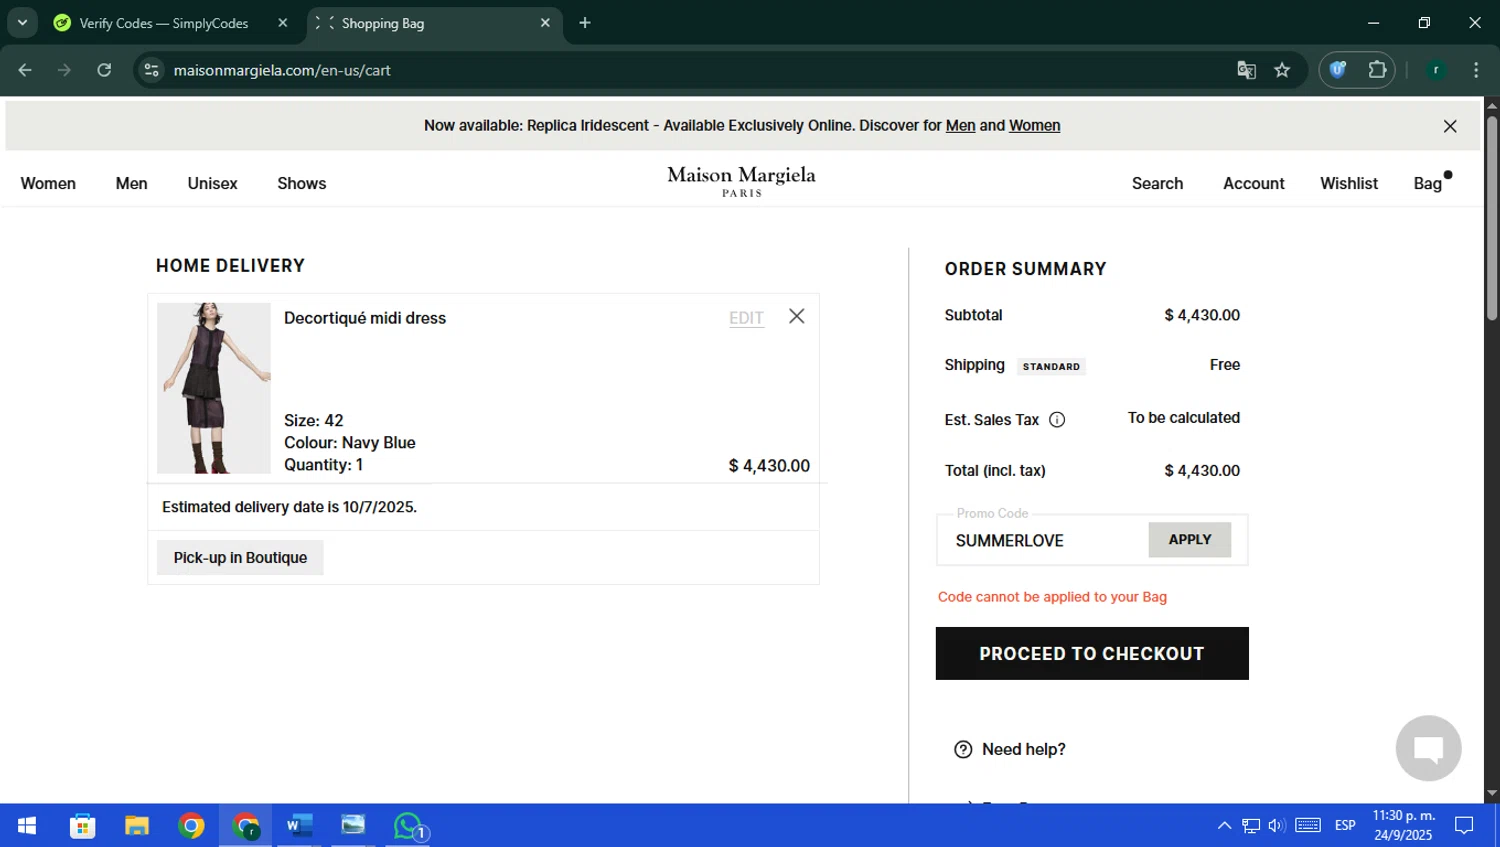This screenshot has width=1500, height=847.
Task: Open the Est. Sales Tax info icon
Action: pos(1057,420)
